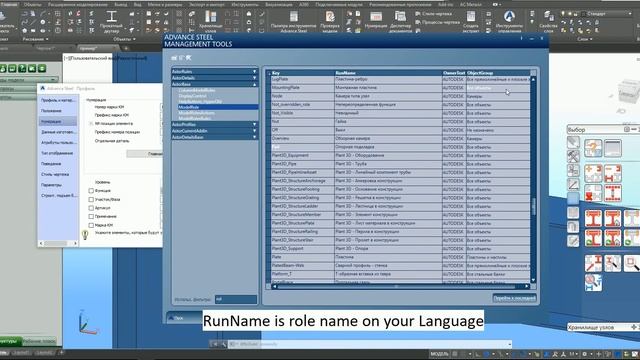Click the green question-mark icon on left toolbar
640x360 pixels.
pos(22,68)
